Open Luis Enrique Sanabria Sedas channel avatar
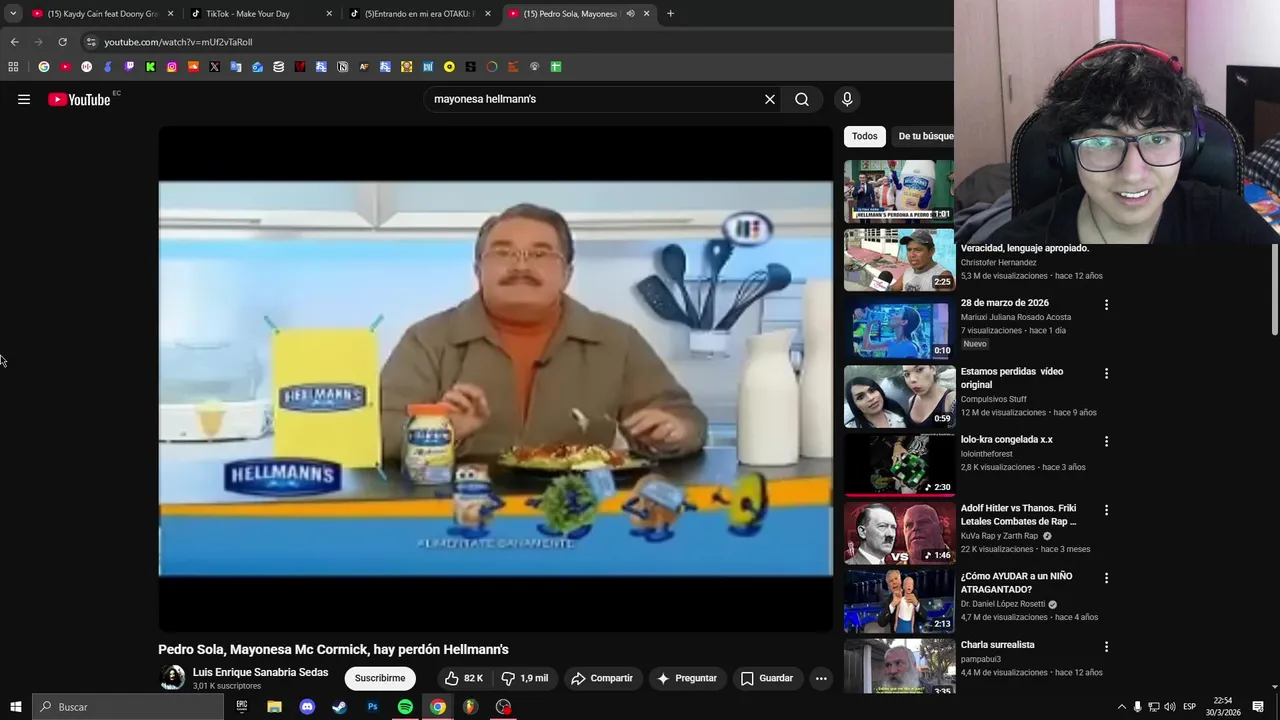The height and width of the screenshot is (720, 1280). (173, 678)
